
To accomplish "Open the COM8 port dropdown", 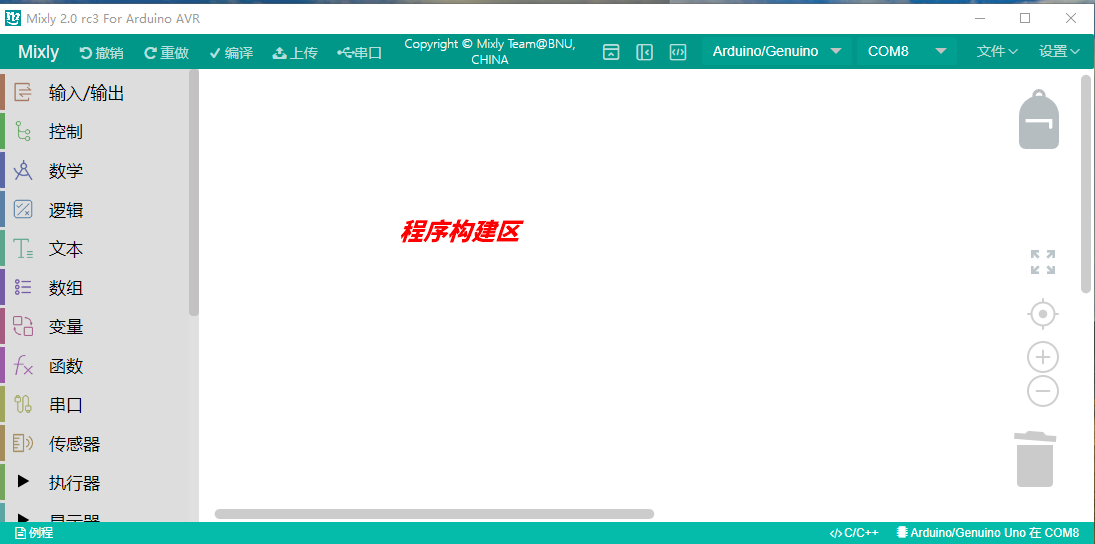I will 906,52.
